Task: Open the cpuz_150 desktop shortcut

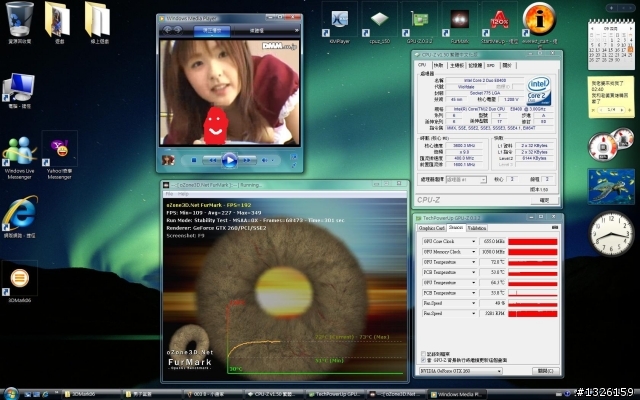Action: [379, 20]
